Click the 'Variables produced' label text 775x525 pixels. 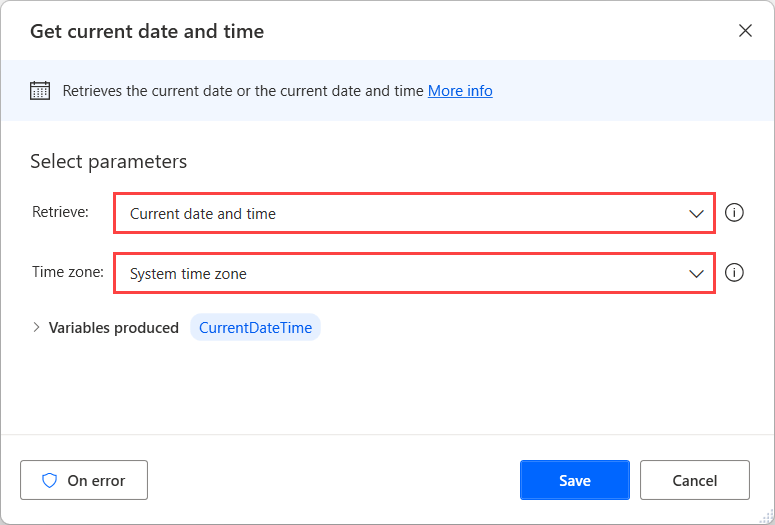(x=113, y=328)
